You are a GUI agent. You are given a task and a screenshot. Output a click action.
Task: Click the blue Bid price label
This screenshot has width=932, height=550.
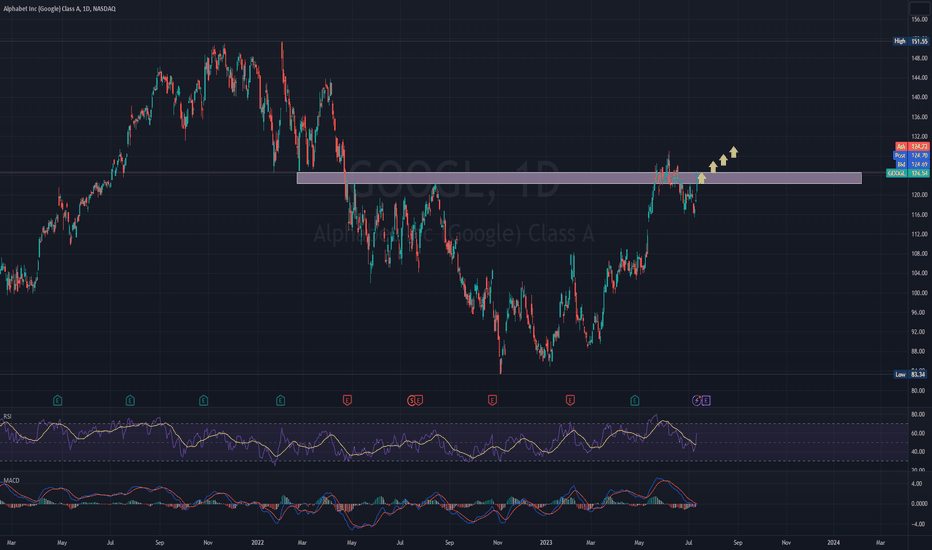[912, 164]
